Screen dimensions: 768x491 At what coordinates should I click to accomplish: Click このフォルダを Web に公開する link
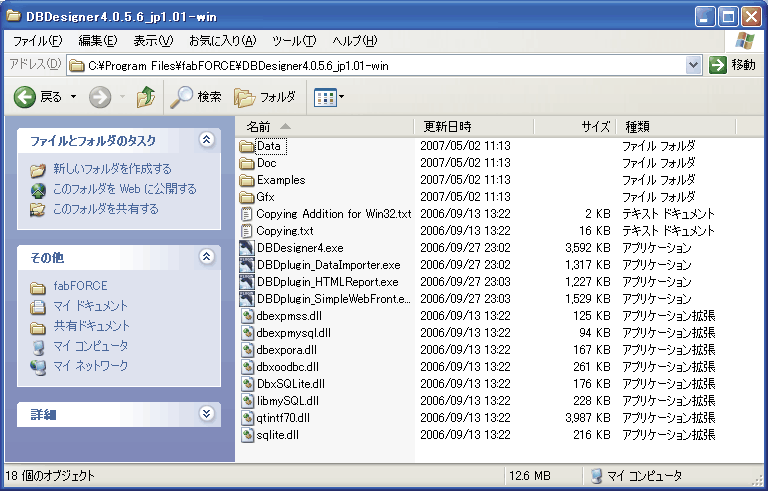[x=125, y=189]
